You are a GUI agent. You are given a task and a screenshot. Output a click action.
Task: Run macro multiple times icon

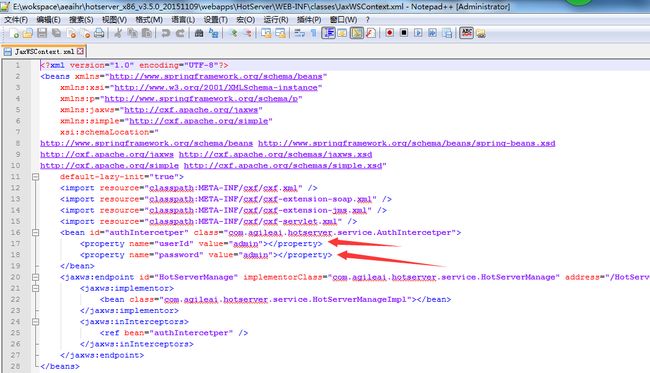pos(432,33)
